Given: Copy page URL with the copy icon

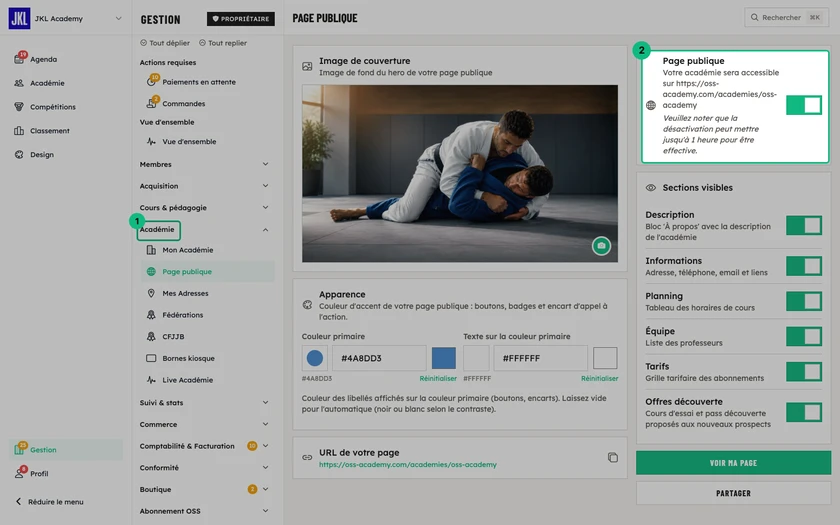Looking at the screenshot, I should [x=613, y=458].
